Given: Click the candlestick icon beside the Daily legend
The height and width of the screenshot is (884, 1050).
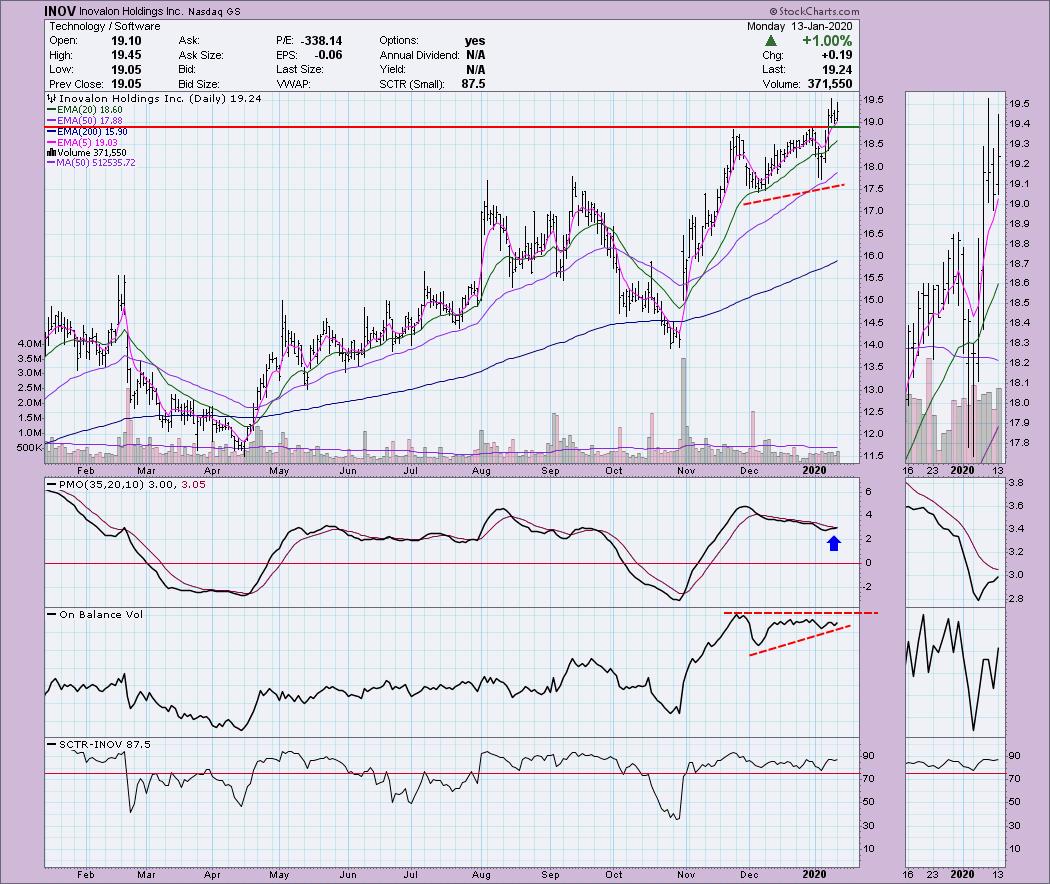Looking at the screenshot, I should [52, 98].
